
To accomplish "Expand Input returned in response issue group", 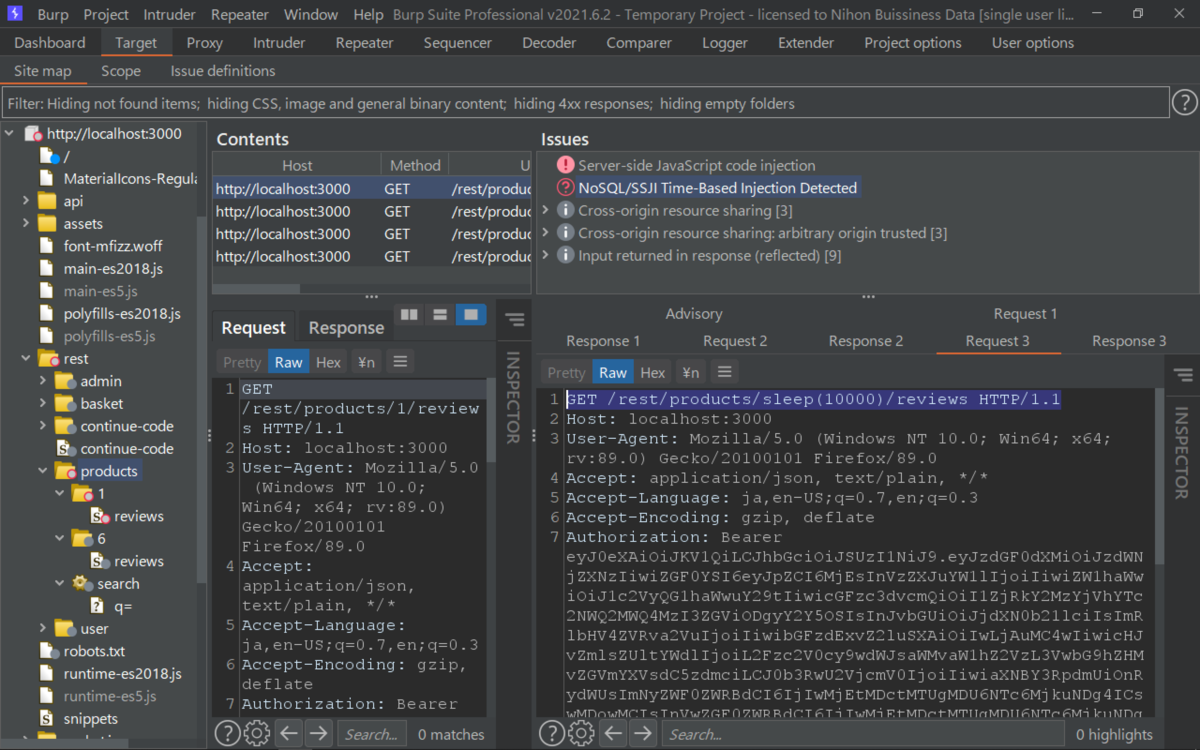I will pyautogui.click(x=545, y=255).
